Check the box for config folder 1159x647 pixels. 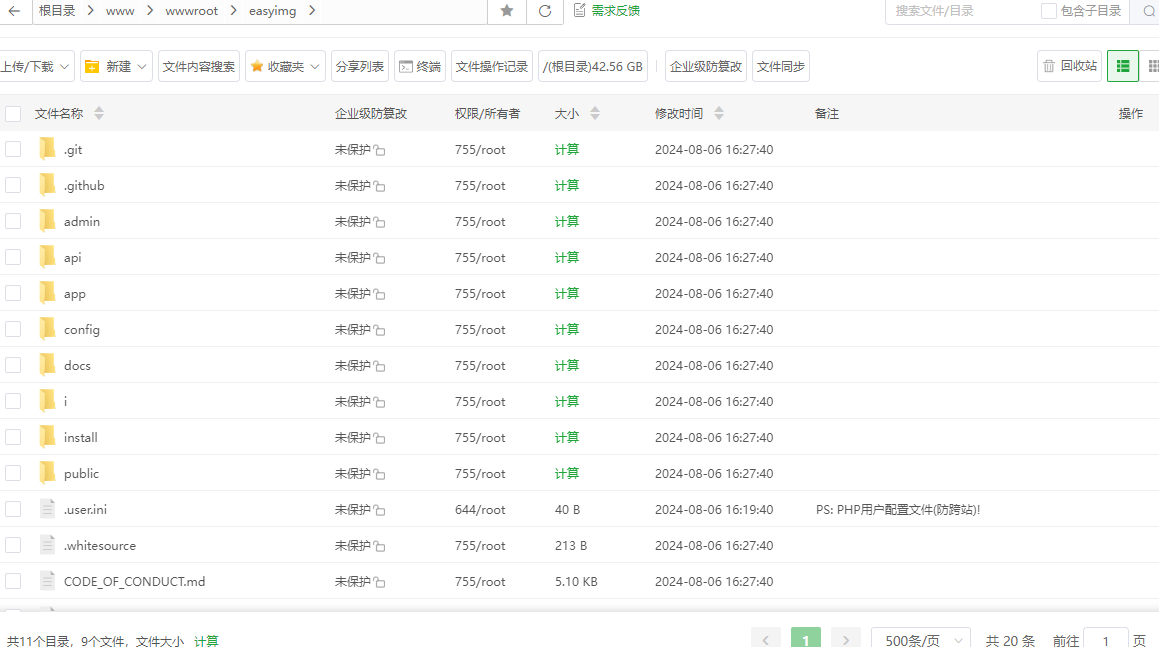13,329
